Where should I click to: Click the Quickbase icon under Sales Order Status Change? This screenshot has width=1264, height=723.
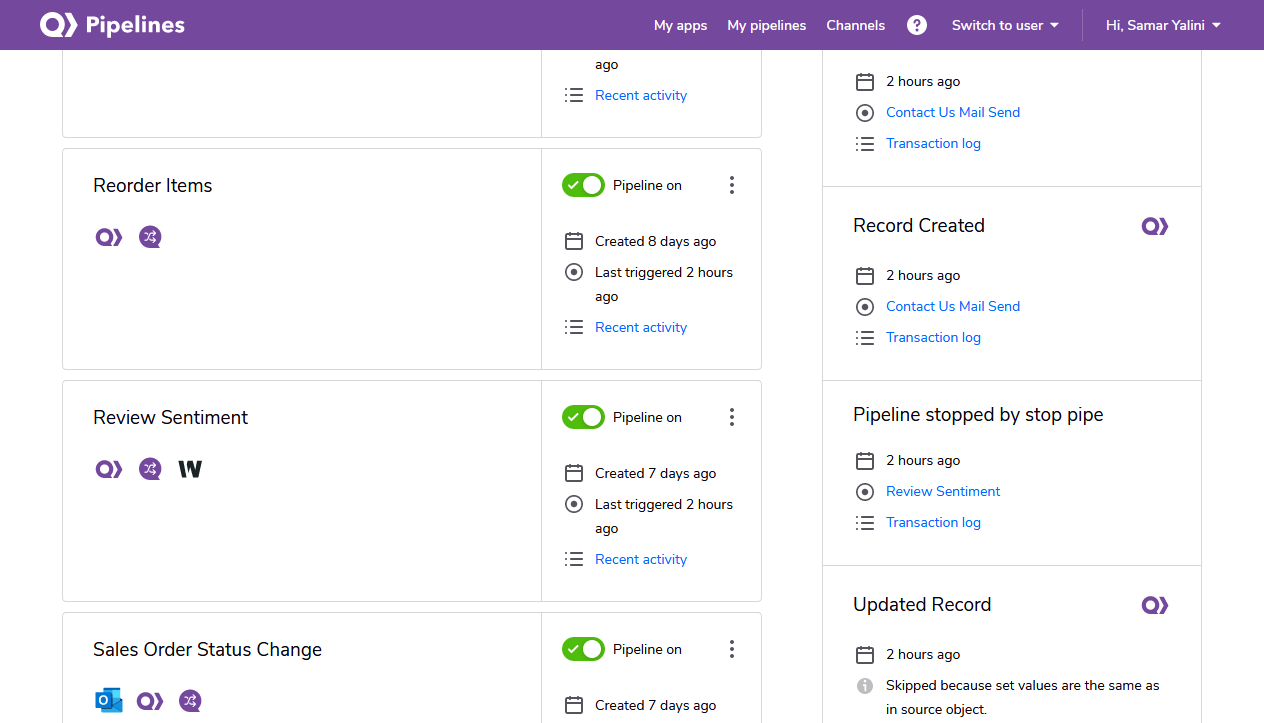point(150,701)
